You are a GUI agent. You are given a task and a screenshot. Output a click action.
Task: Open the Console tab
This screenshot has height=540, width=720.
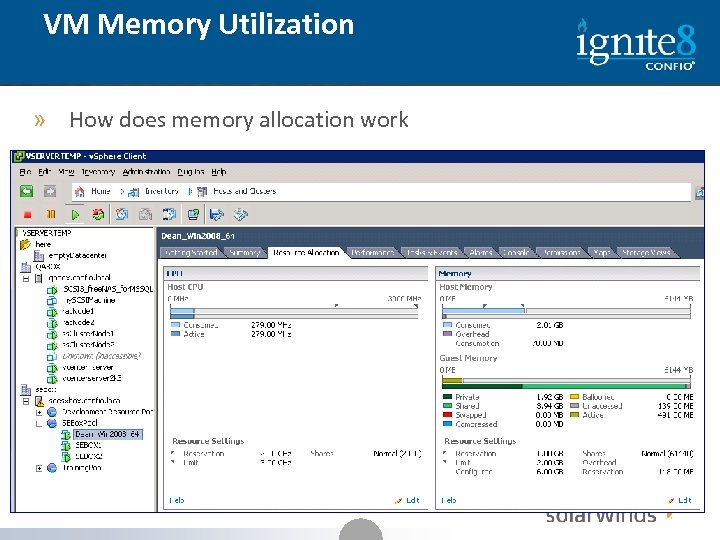(516, 253)
